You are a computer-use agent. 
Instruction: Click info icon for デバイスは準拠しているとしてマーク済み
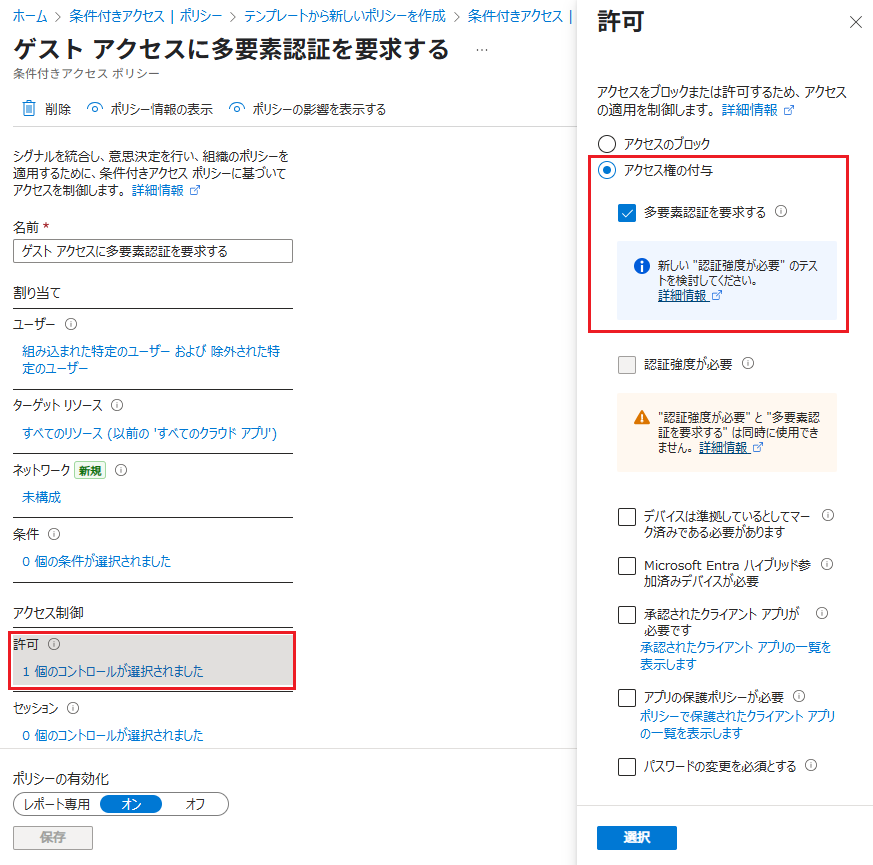click(828, 515)
